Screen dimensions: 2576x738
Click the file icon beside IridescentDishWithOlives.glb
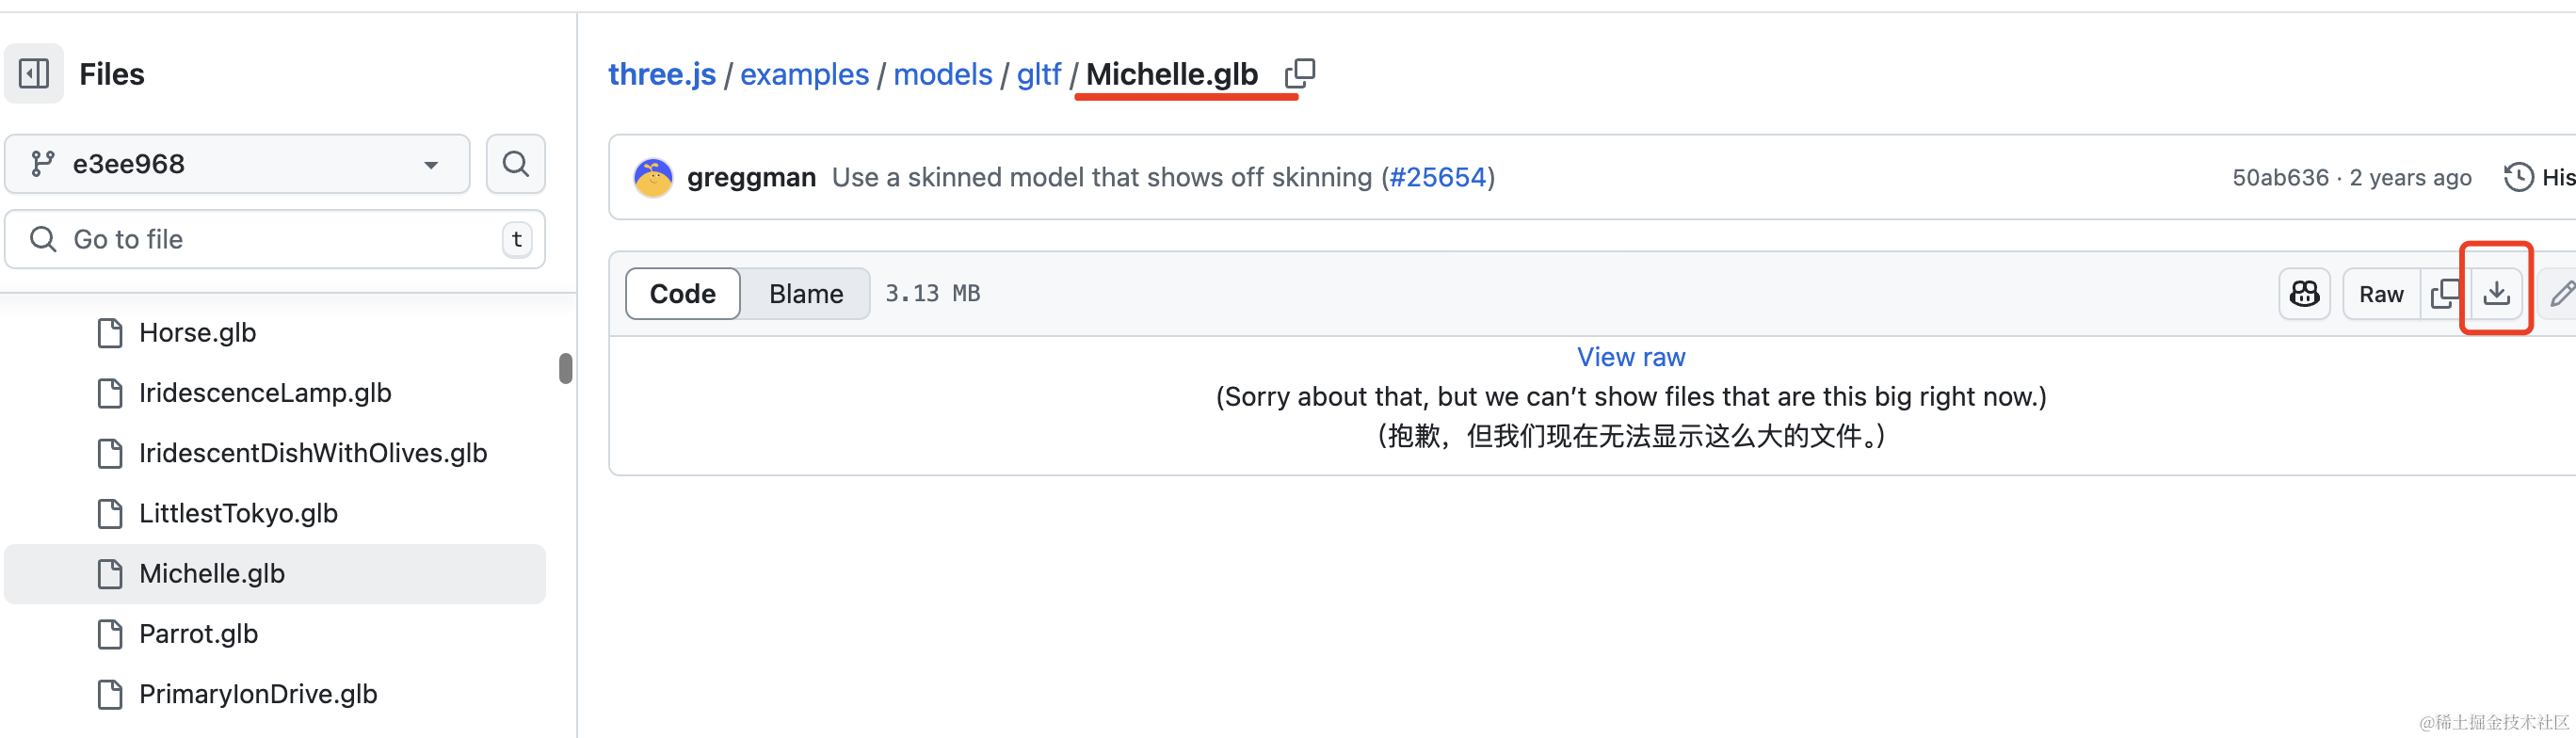click(110, 453)
